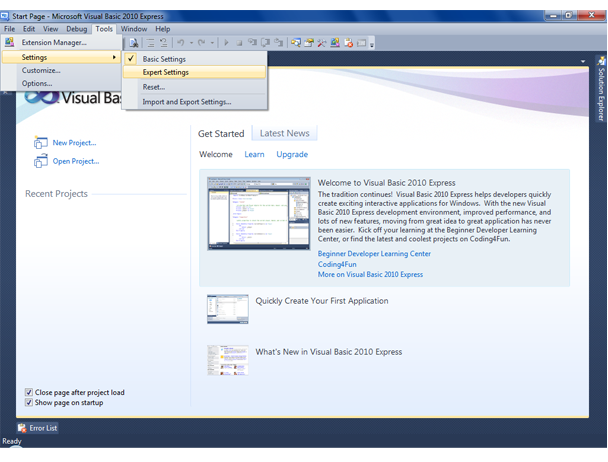Open Toolbox toolbar icon with crossed tools
This screenshot has width=608, height=462.
(x=321, y=43)
